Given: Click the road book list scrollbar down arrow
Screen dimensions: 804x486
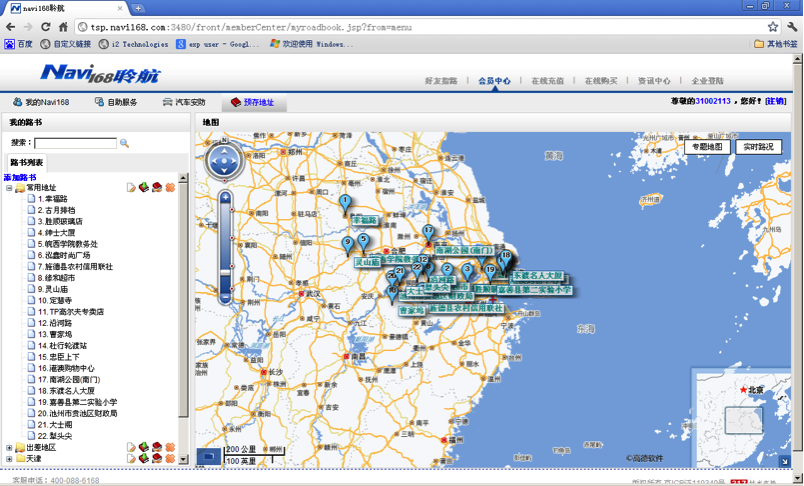Looking at the screenshot, I should pos(183,459).
